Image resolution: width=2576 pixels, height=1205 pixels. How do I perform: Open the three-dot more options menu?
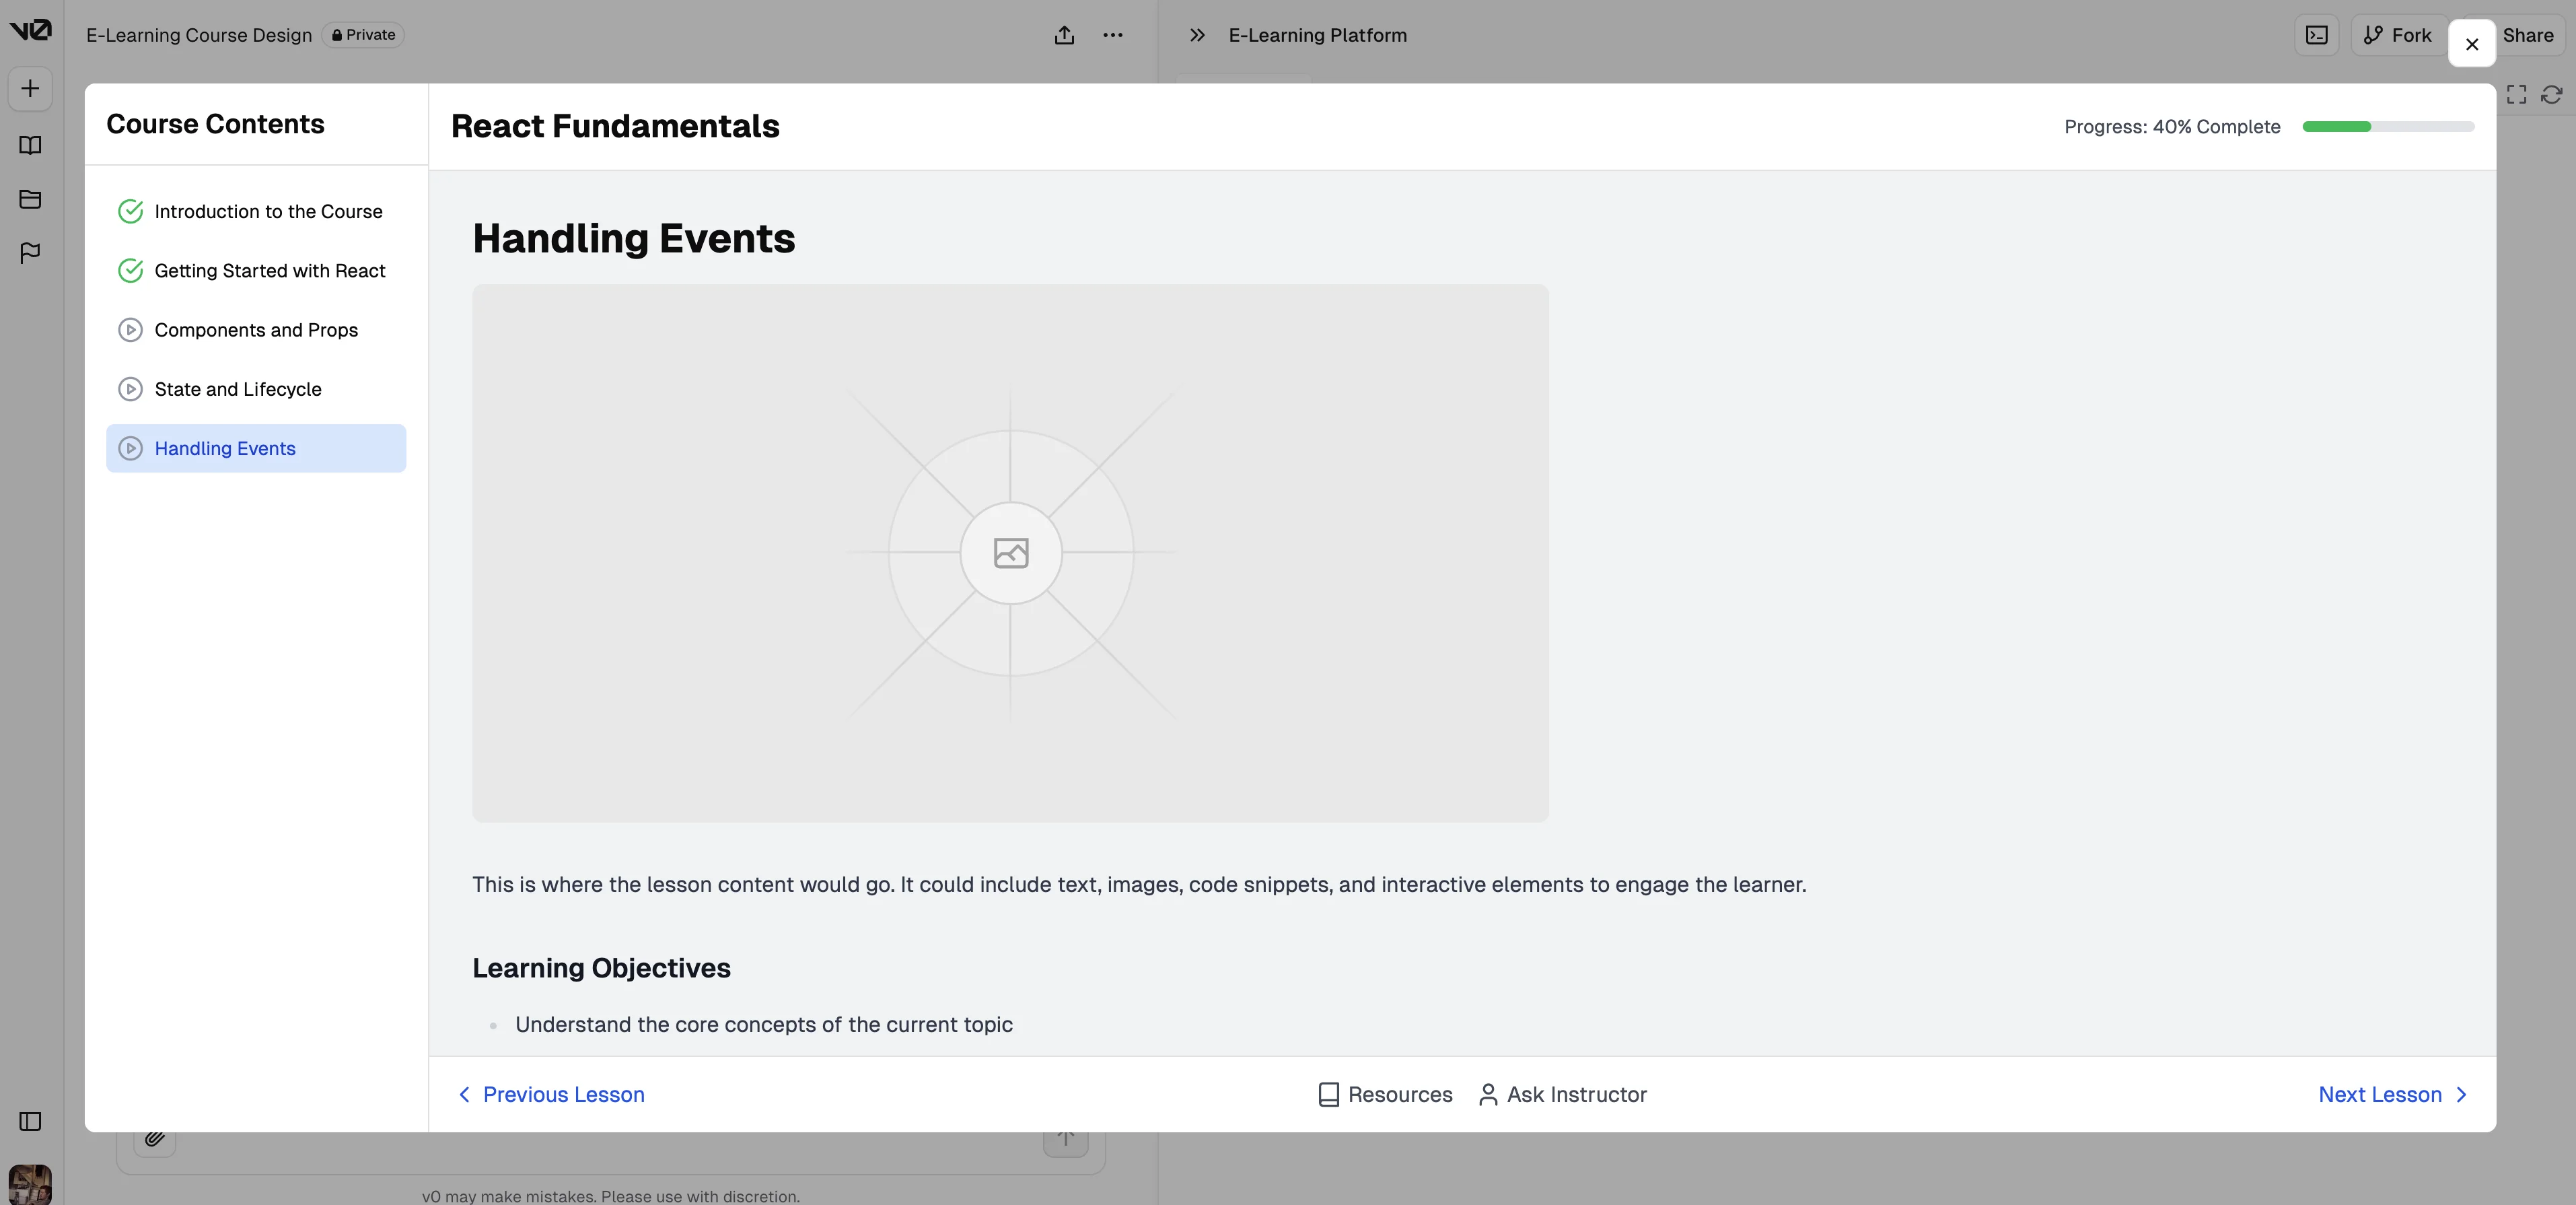1112,35
